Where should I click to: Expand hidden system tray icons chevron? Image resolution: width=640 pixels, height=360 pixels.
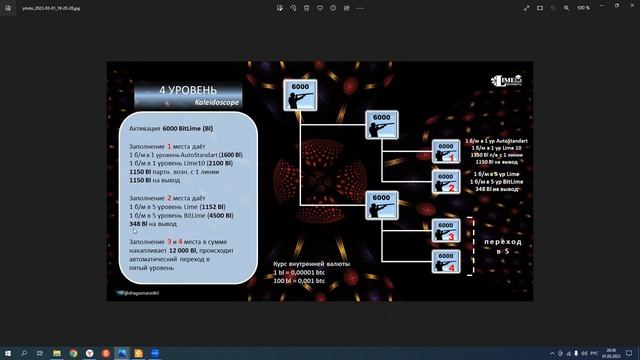click(x=552, y=353)
